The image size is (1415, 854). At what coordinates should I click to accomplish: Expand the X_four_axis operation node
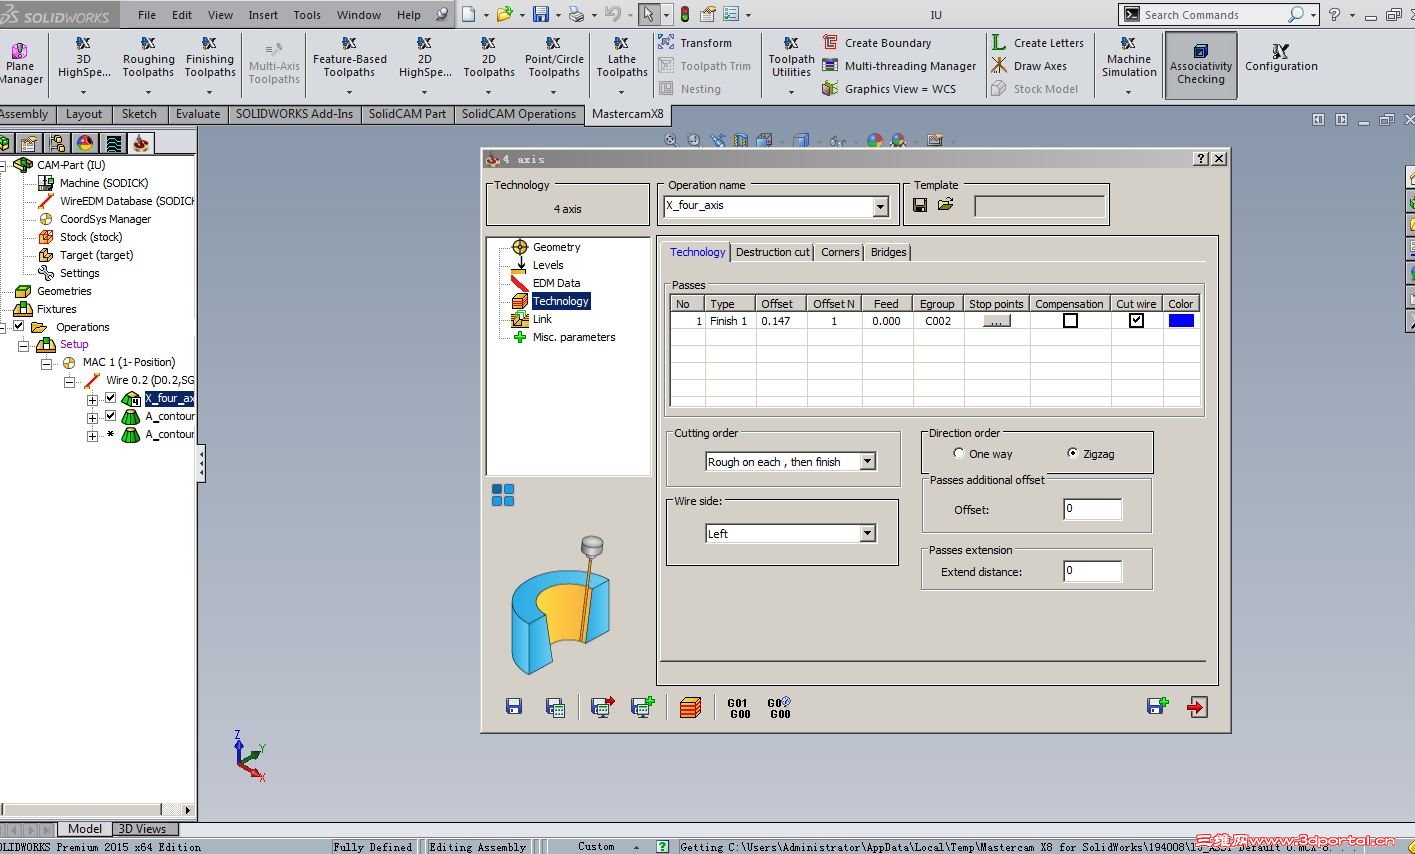pos(92,399)
